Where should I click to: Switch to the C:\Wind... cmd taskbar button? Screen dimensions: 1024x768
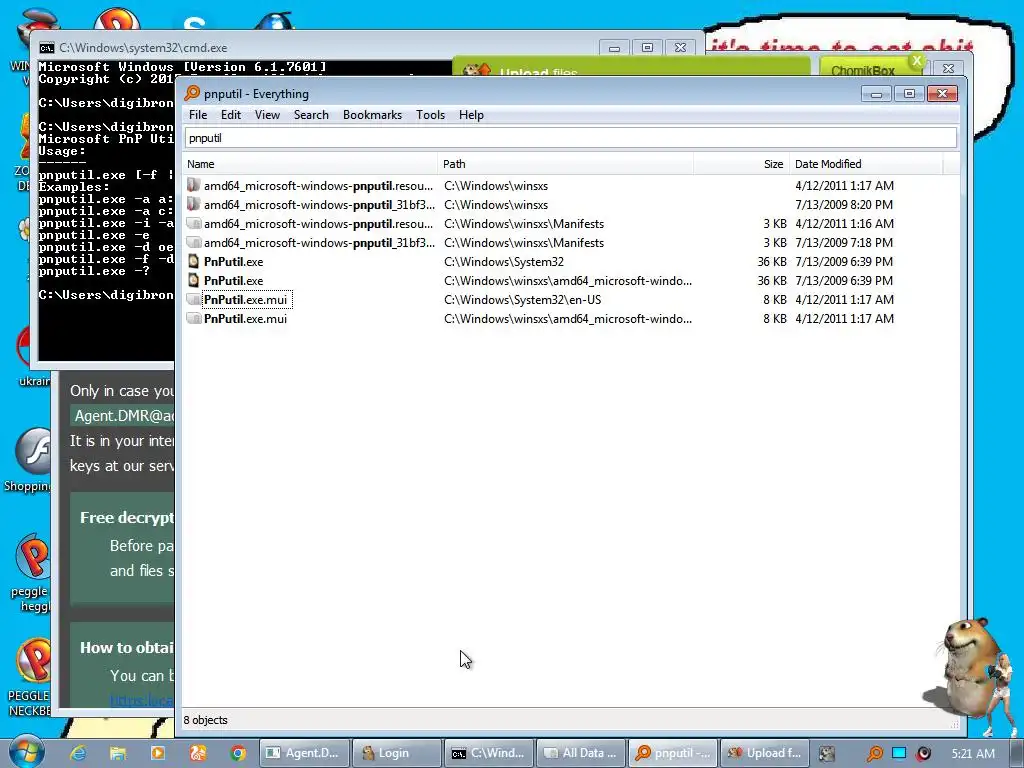(x=488, y=753)
